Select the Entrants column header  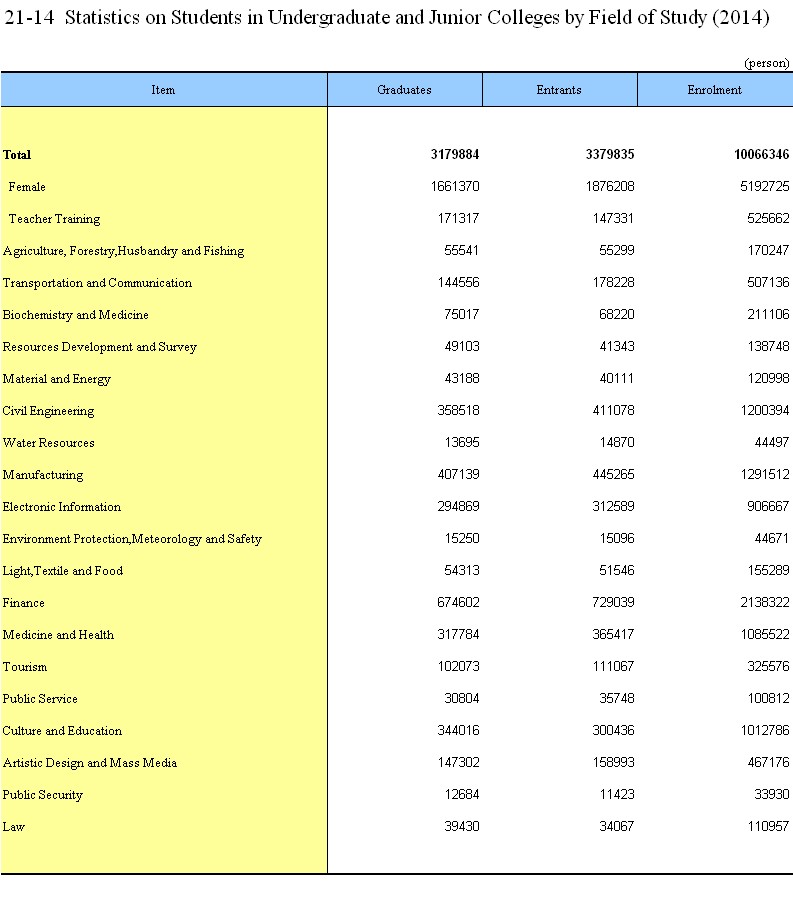click(x=559, y=90)
